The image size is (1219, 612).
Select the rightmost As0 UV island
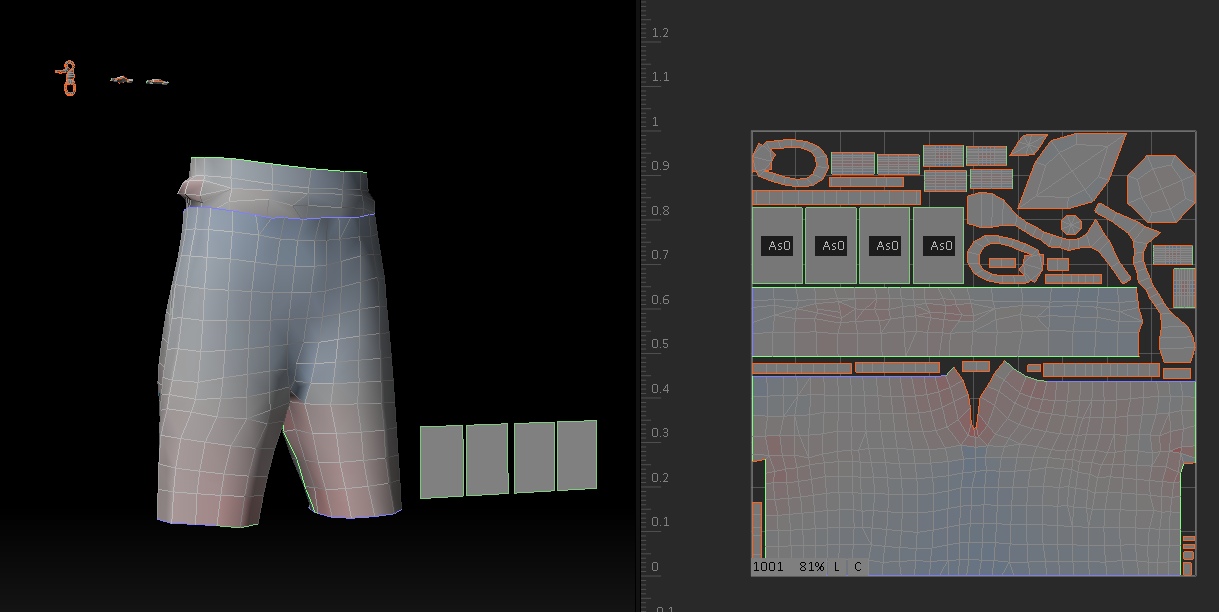pyautogui.click(x=940, y=245)
